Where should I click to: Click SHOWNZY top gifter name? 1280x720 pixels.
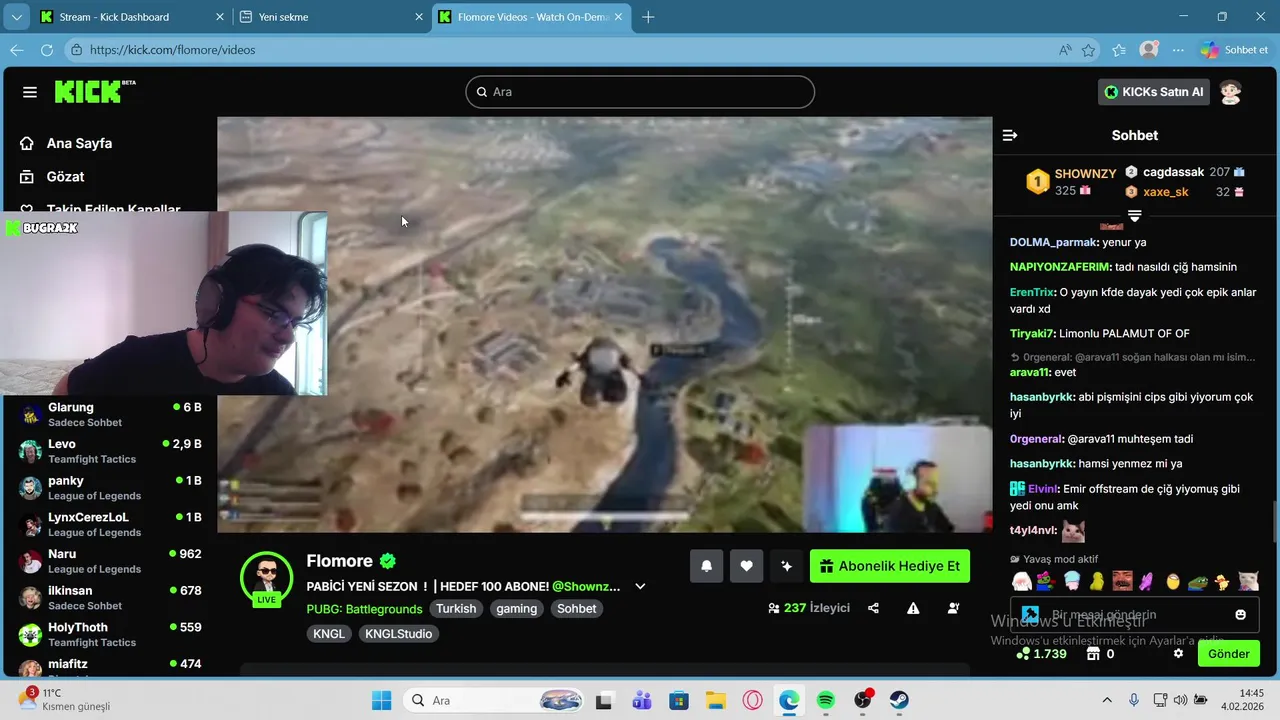(x=1085, y=174)
